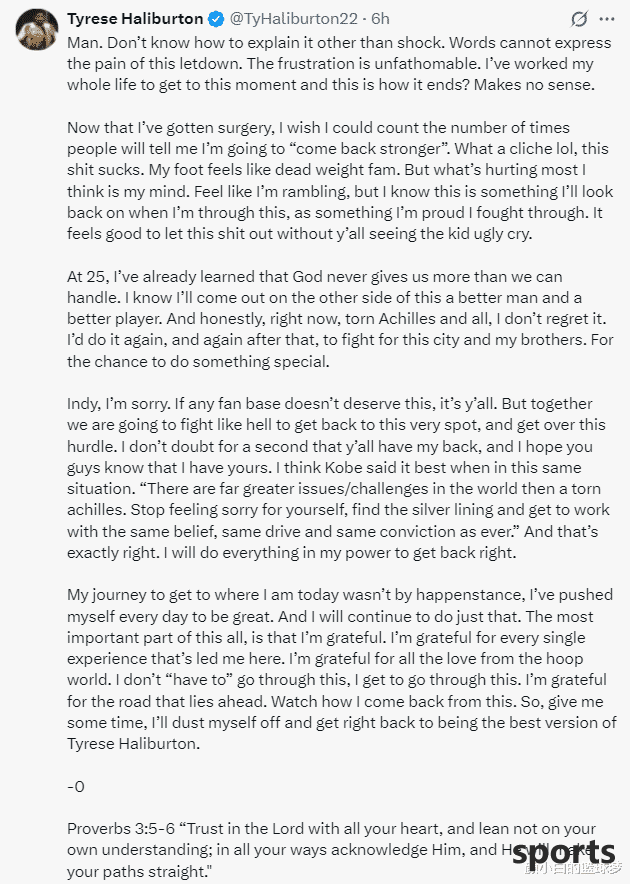630x884 pixels.
Task: Click the blue verified badge icon
Action: (x=216, y=19)
